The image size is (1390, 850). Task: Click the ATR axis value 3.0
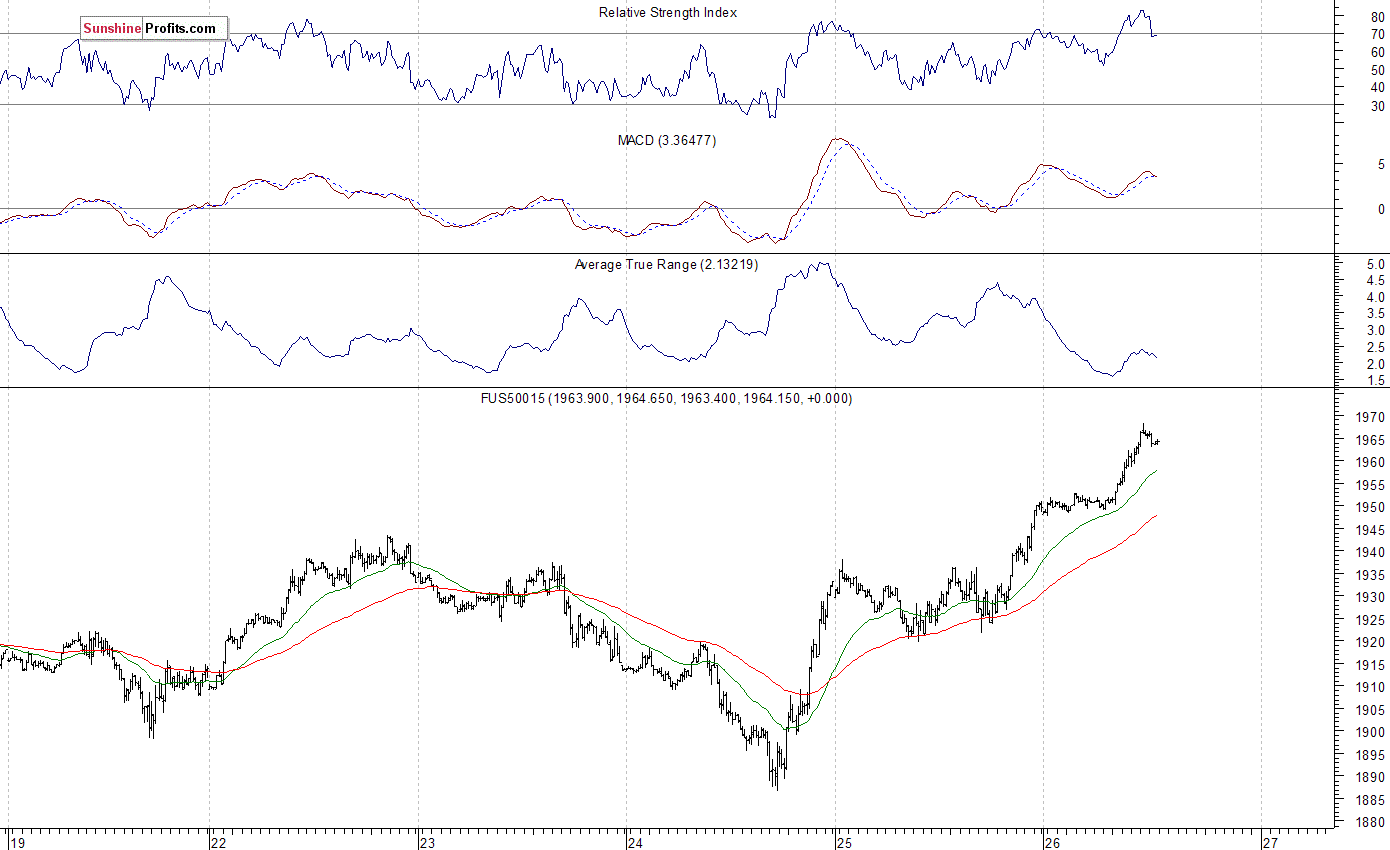tap(1376, 331)
